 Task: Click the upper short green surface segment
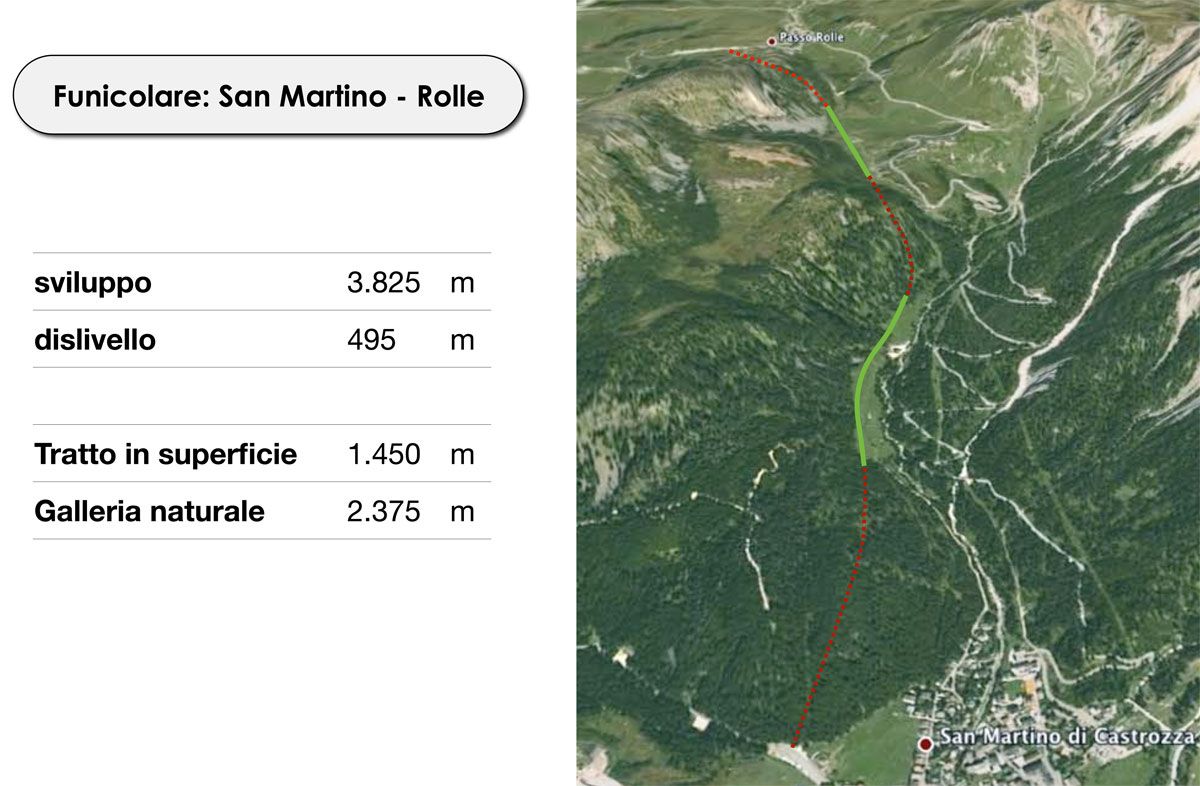pos(848,141)
